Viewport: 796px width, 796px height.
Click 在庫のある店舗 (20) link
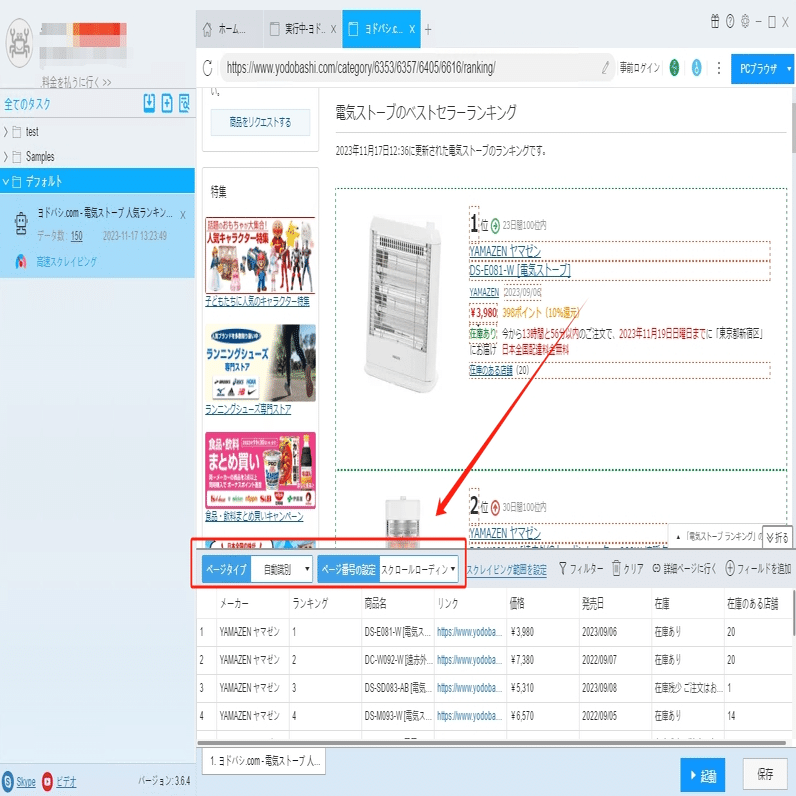499,370
